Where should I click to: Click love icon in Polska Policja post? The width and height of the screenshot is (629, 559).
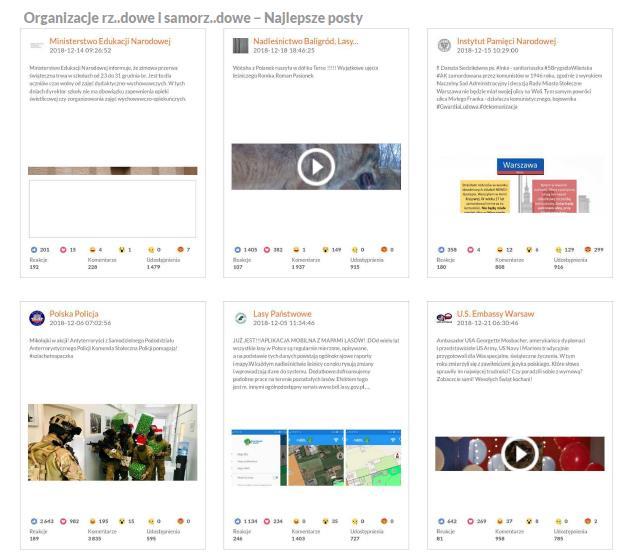coord(63,521)
